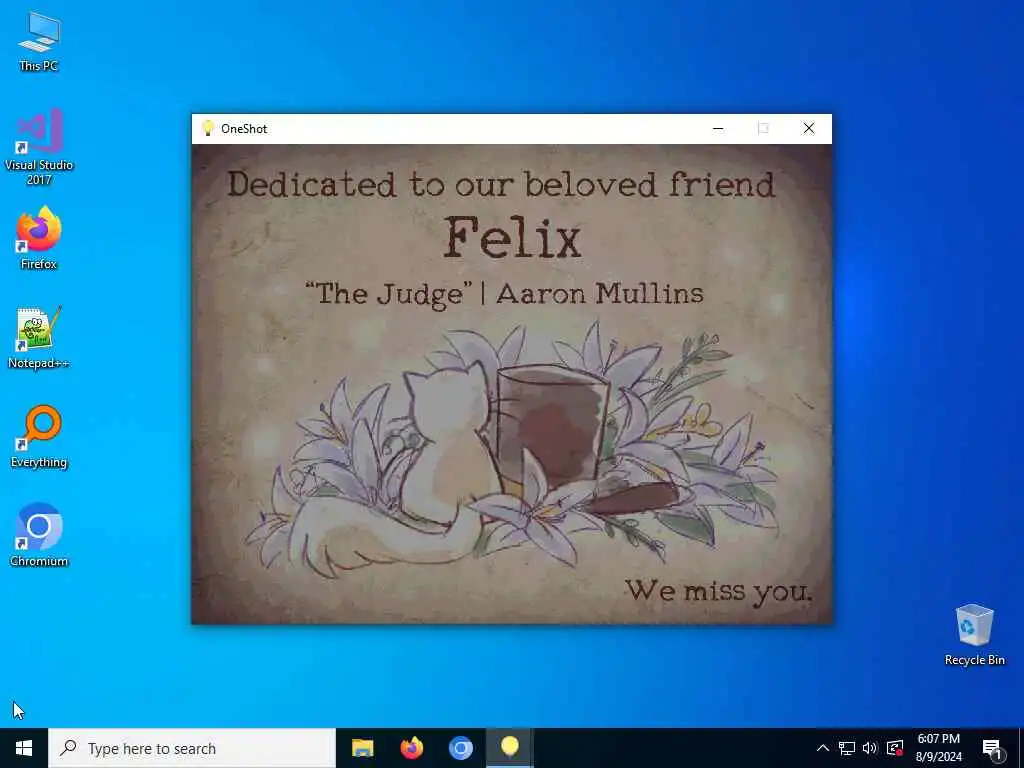Show hidden system tray icons

click(823, 748)
